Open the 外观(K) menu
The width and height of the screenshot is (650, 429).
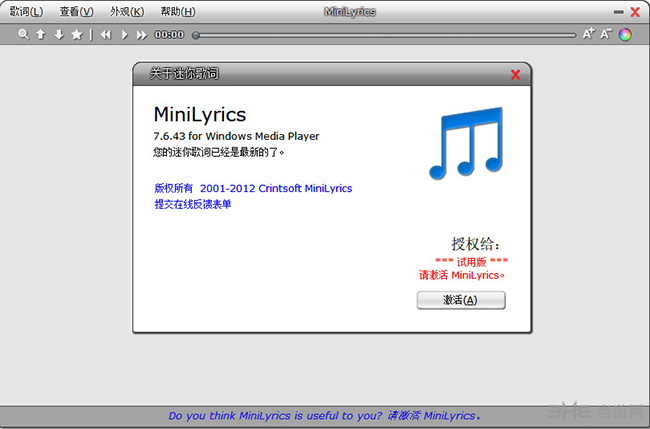[127, 12]
